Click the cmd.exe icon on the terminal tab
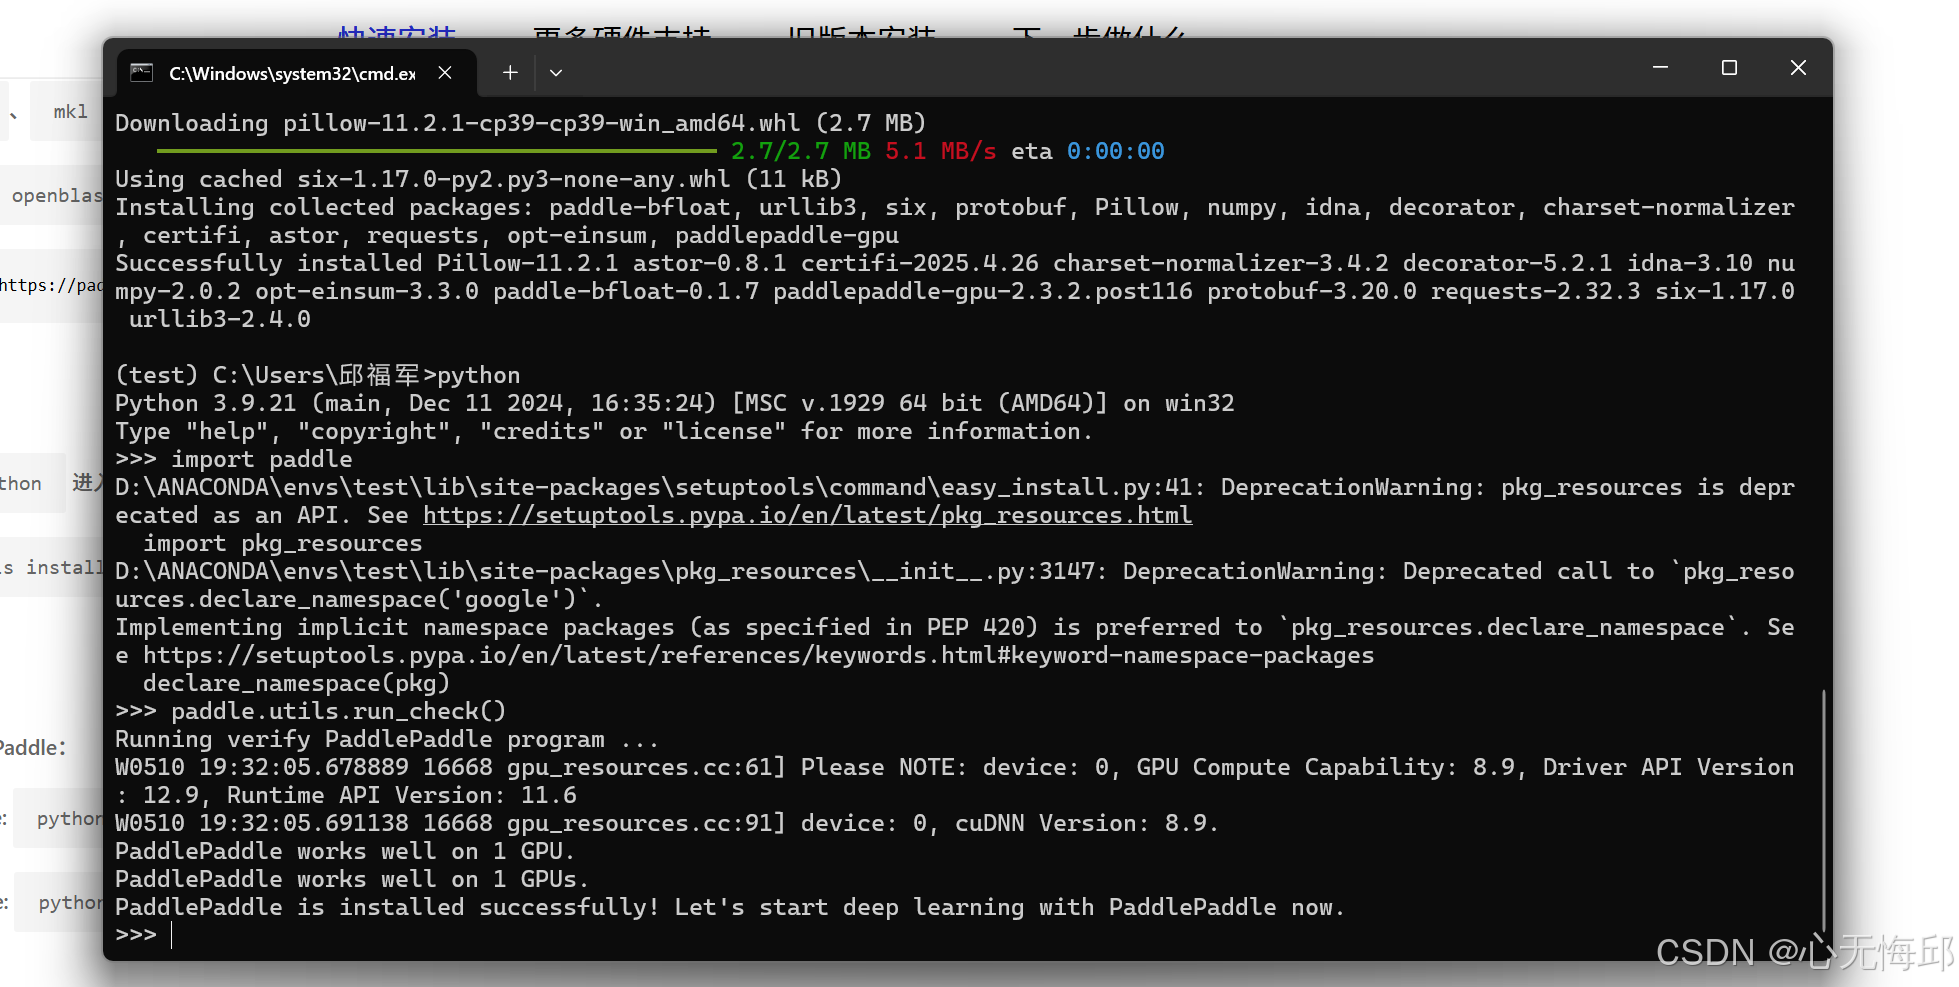The height and width of the screenshot is (987, 1959). pos(140,72)
